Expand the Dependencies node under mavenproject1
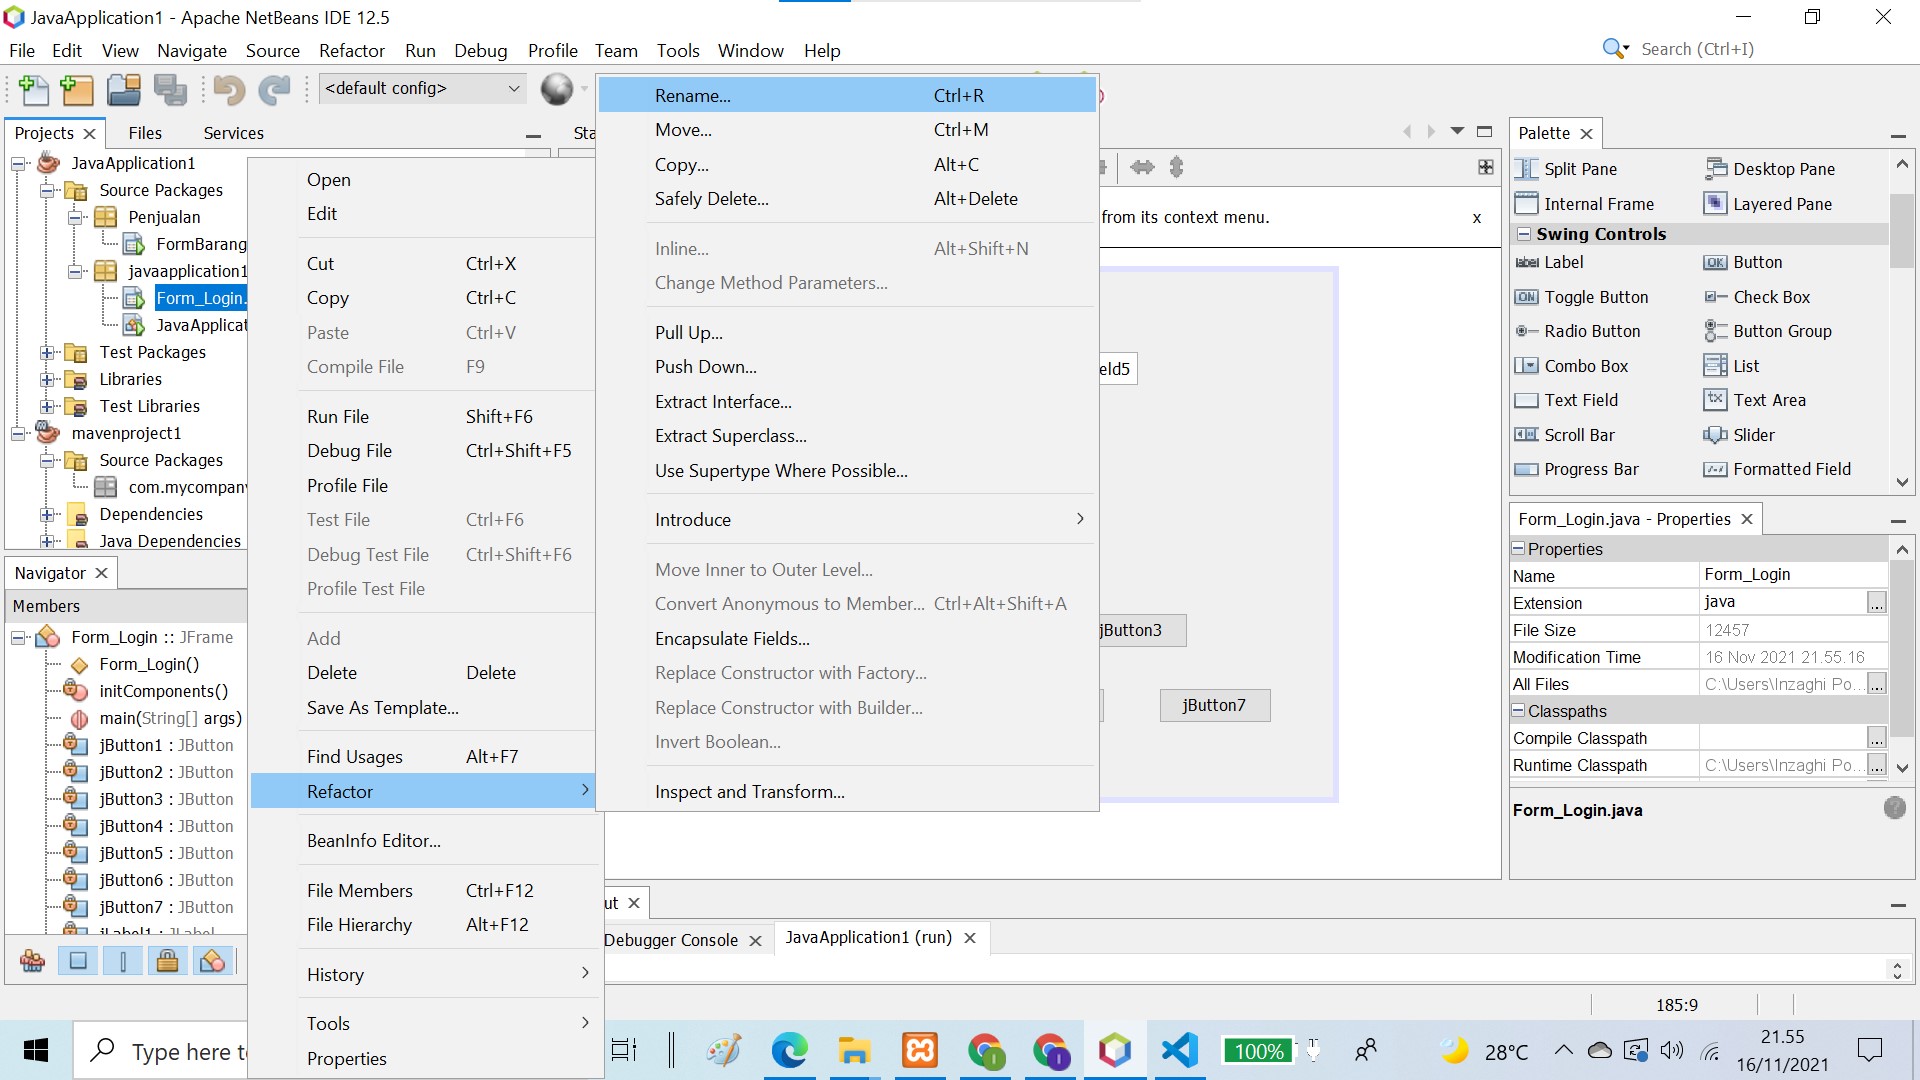 coord(48,514)
